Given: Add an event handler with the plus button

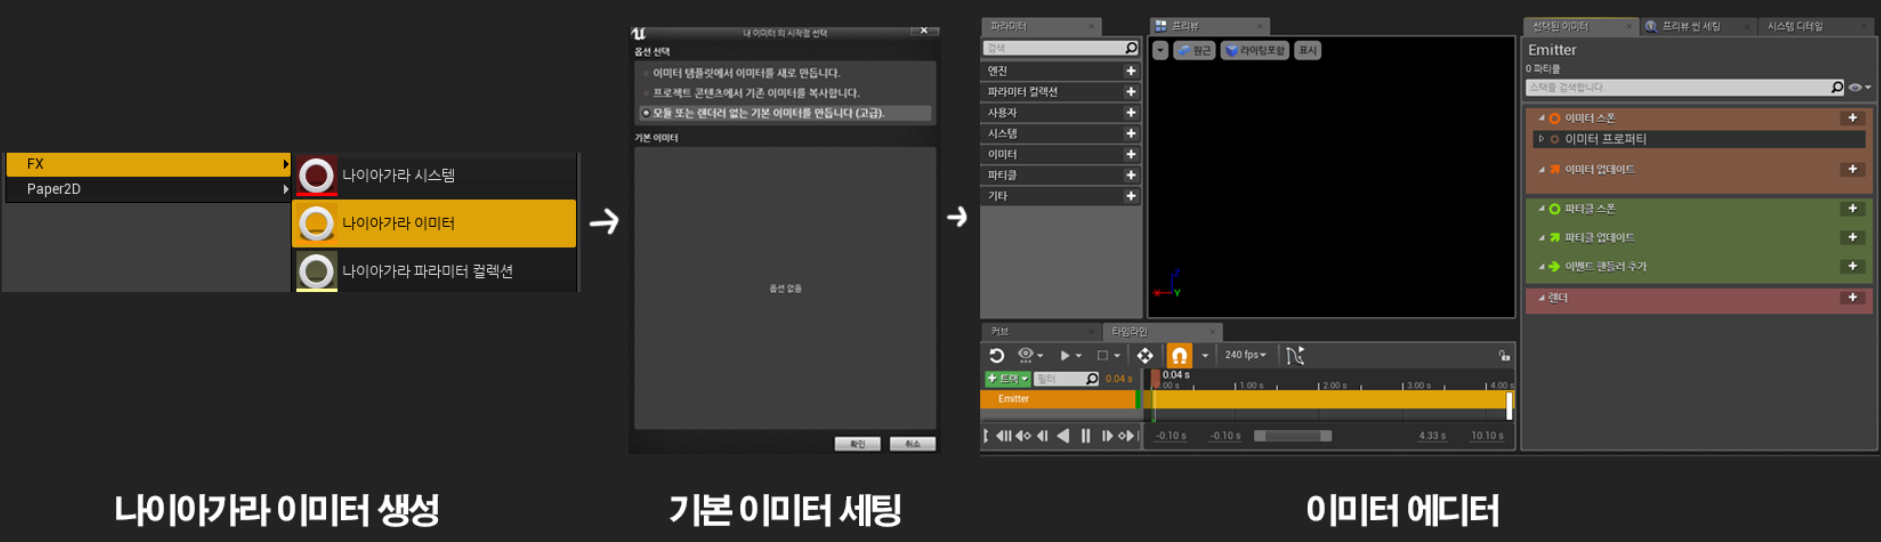Looking at the screenshot, I should click(1853, 267).
